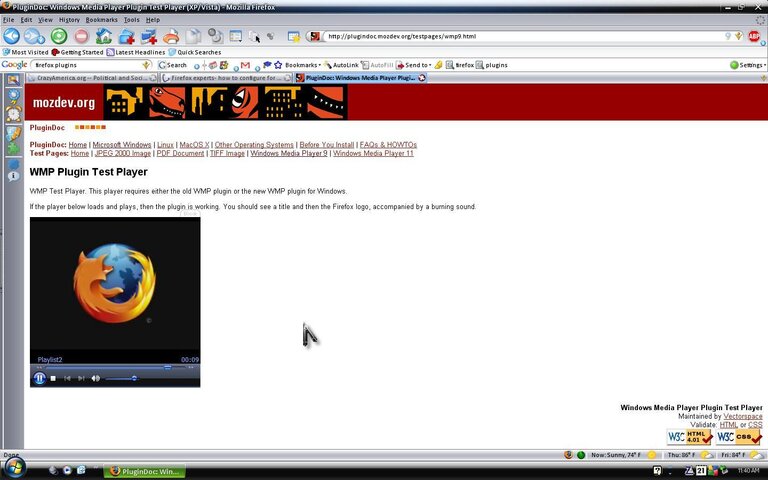Click the AutoLink button
768x480 pixels.
[341, 65]
